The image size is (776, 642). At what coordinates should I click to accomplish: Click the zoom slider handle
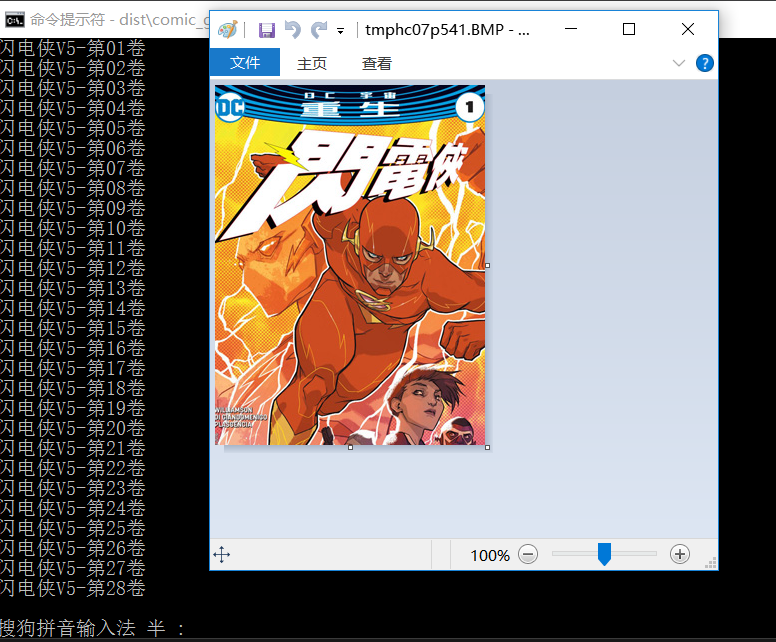pos(604,554)
